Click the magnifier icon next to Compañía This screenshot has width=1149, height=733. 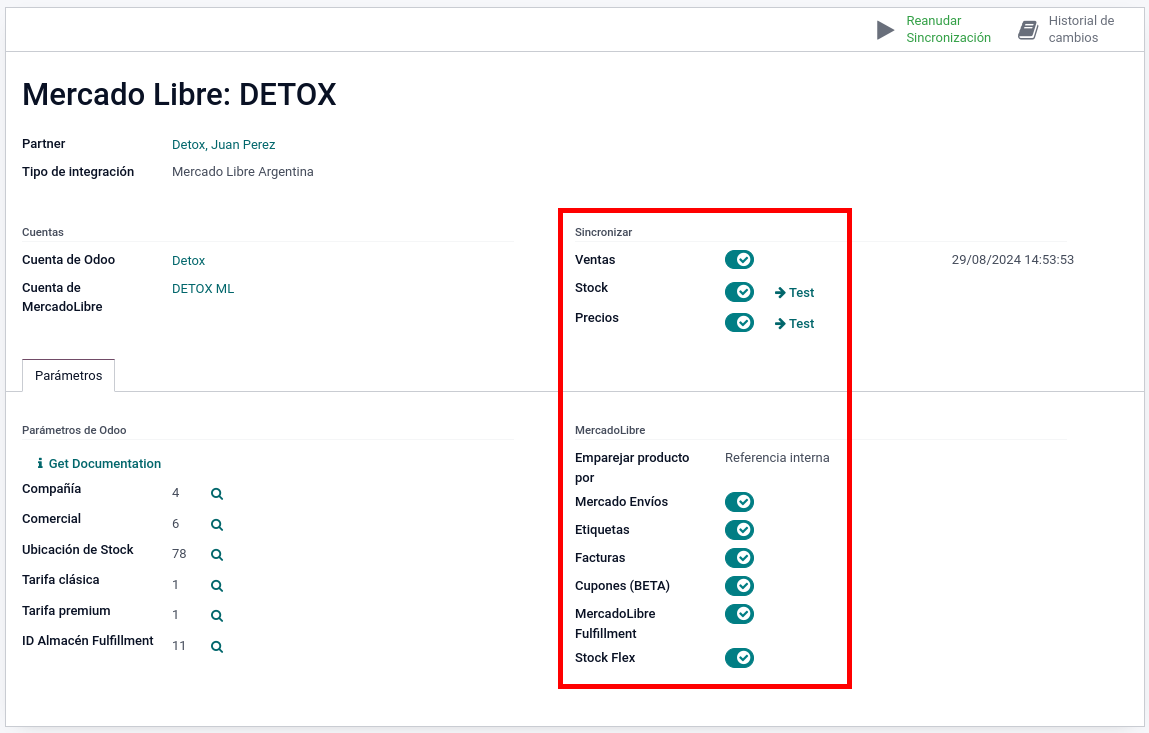[217, 494]
